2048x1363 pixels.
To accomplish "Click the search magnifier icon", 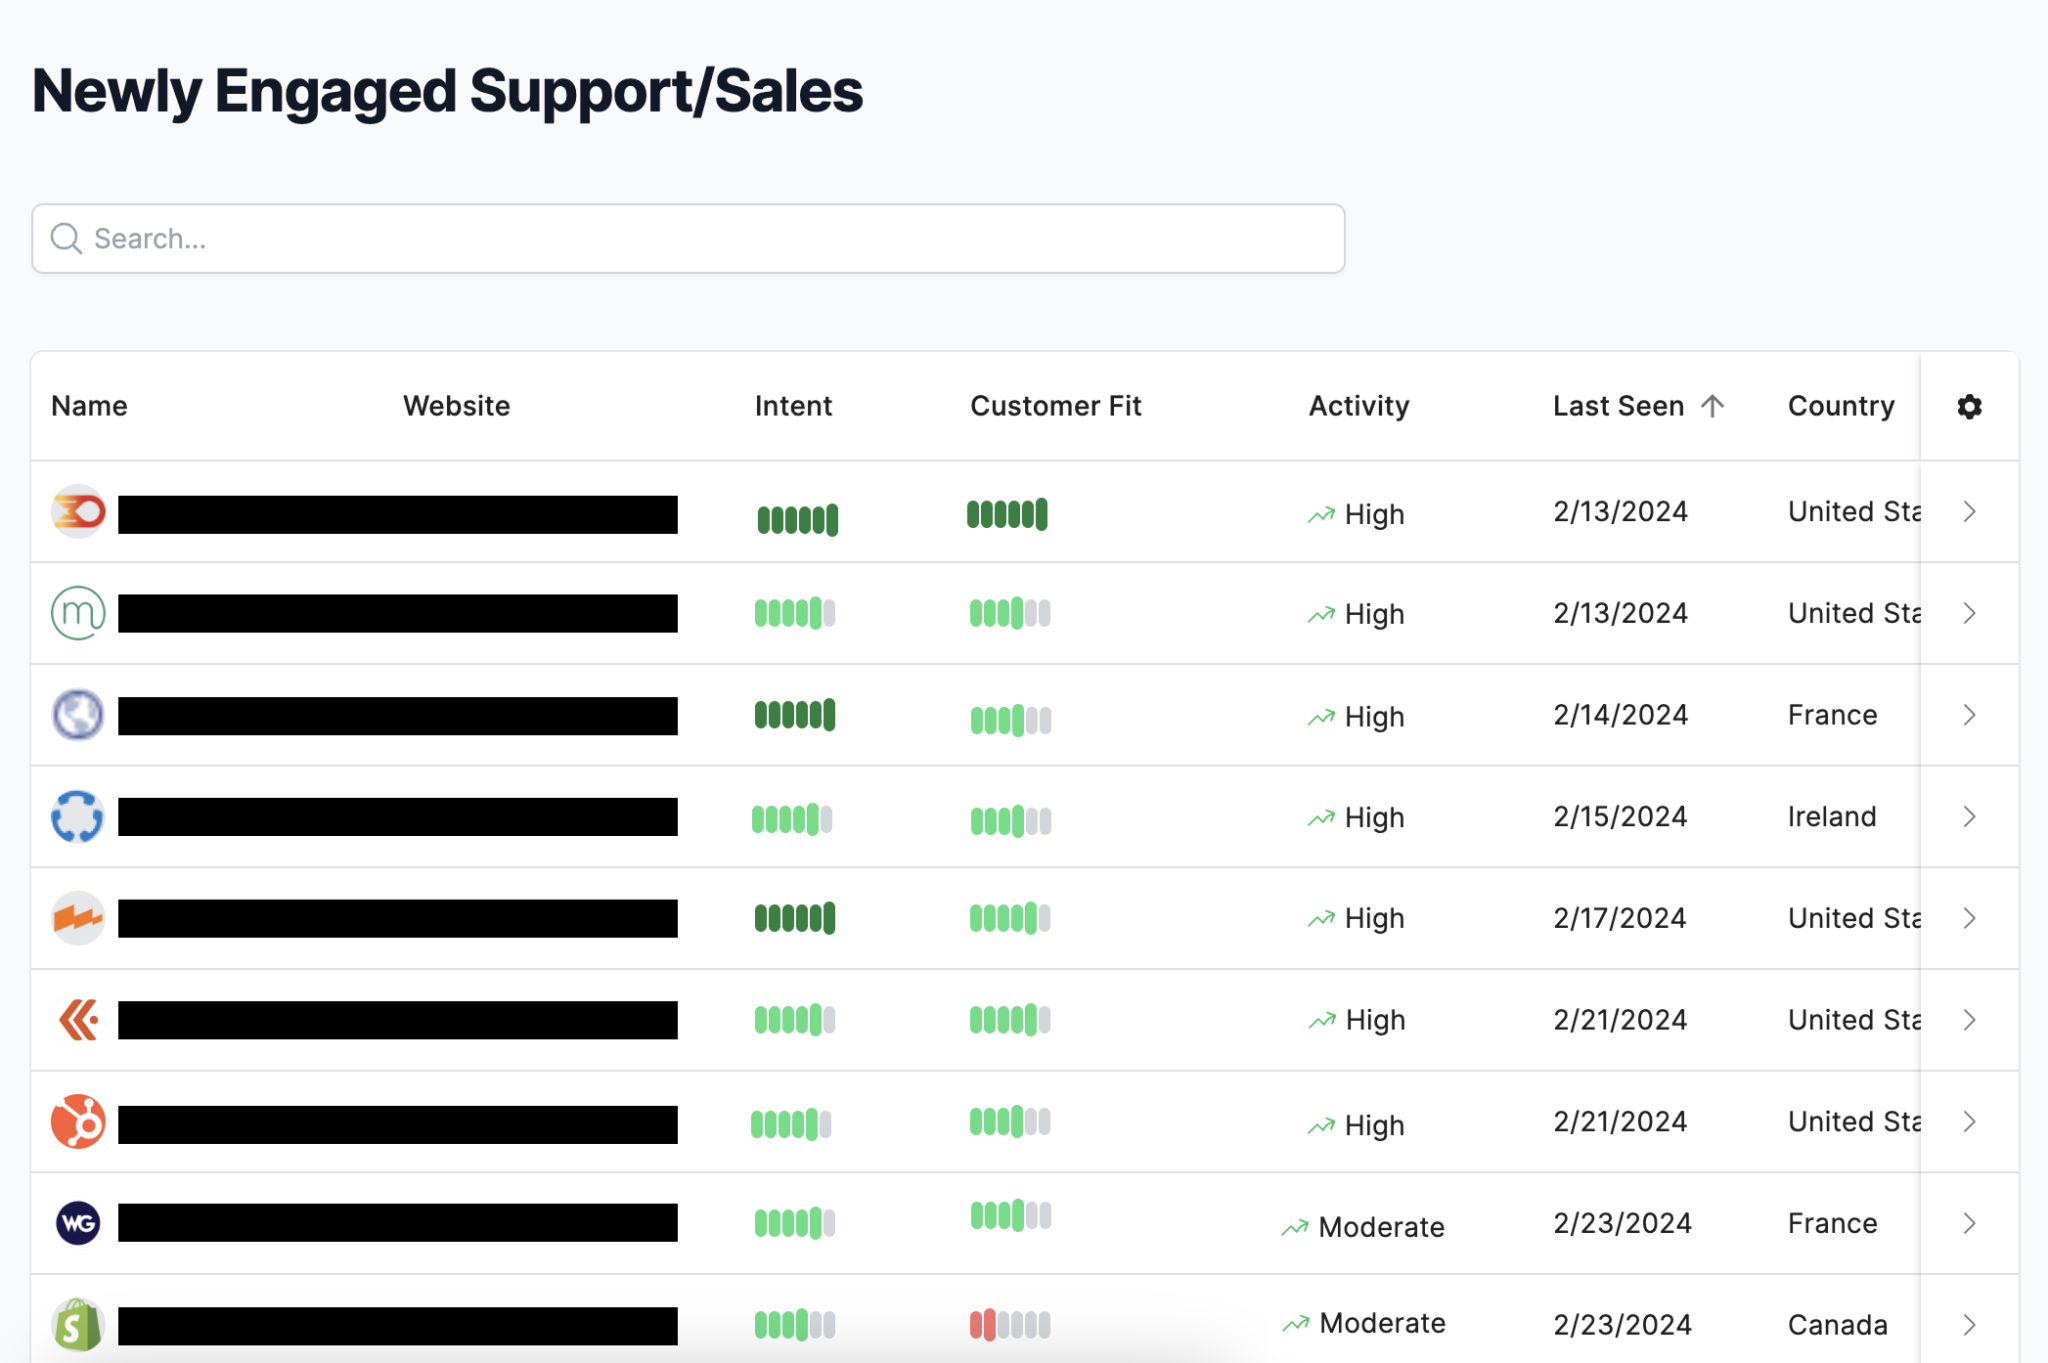I will coord(66,238).
